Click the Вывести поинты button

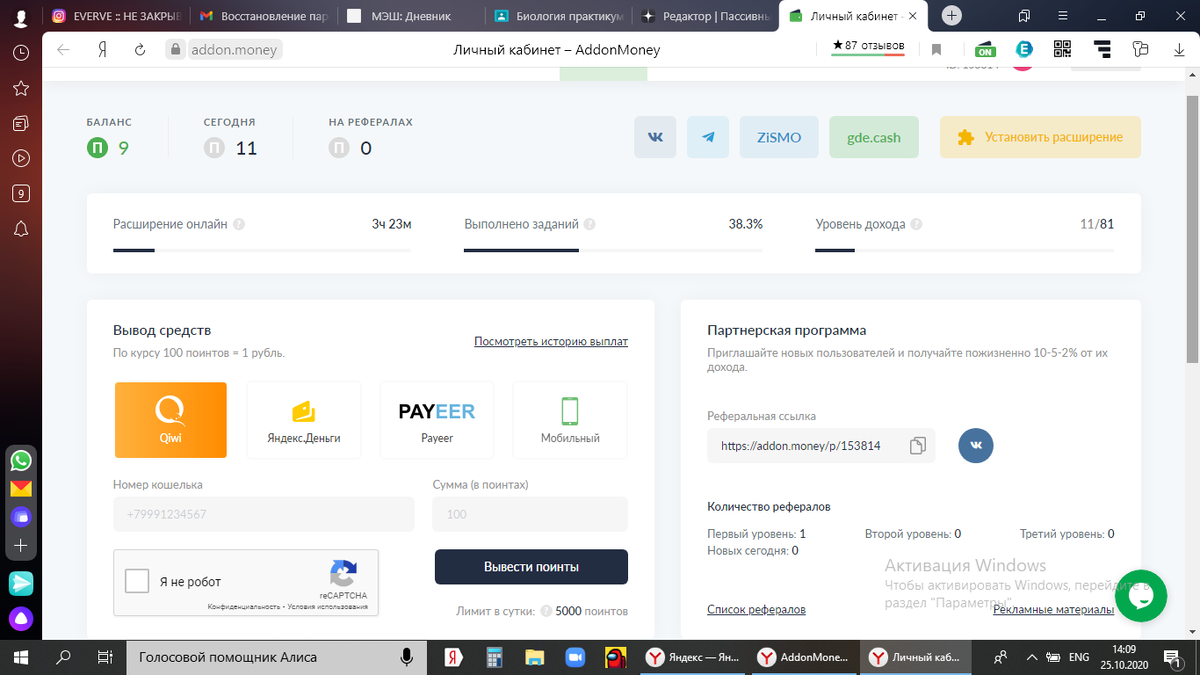tap(531, 567)
